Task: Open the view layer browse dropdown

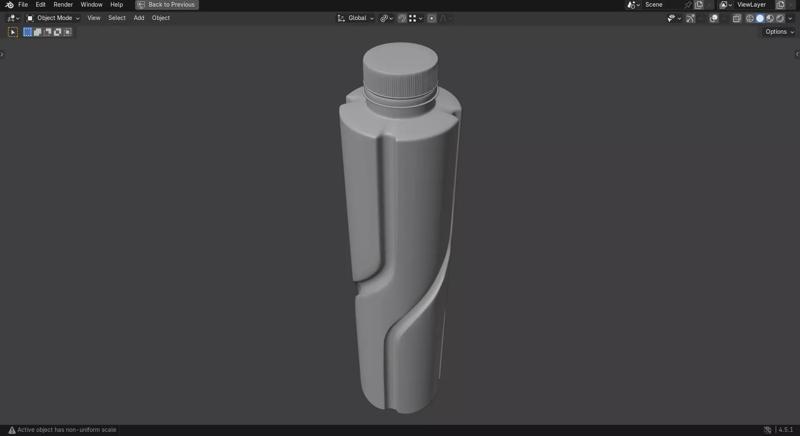Action: click(x=726, y=5)
